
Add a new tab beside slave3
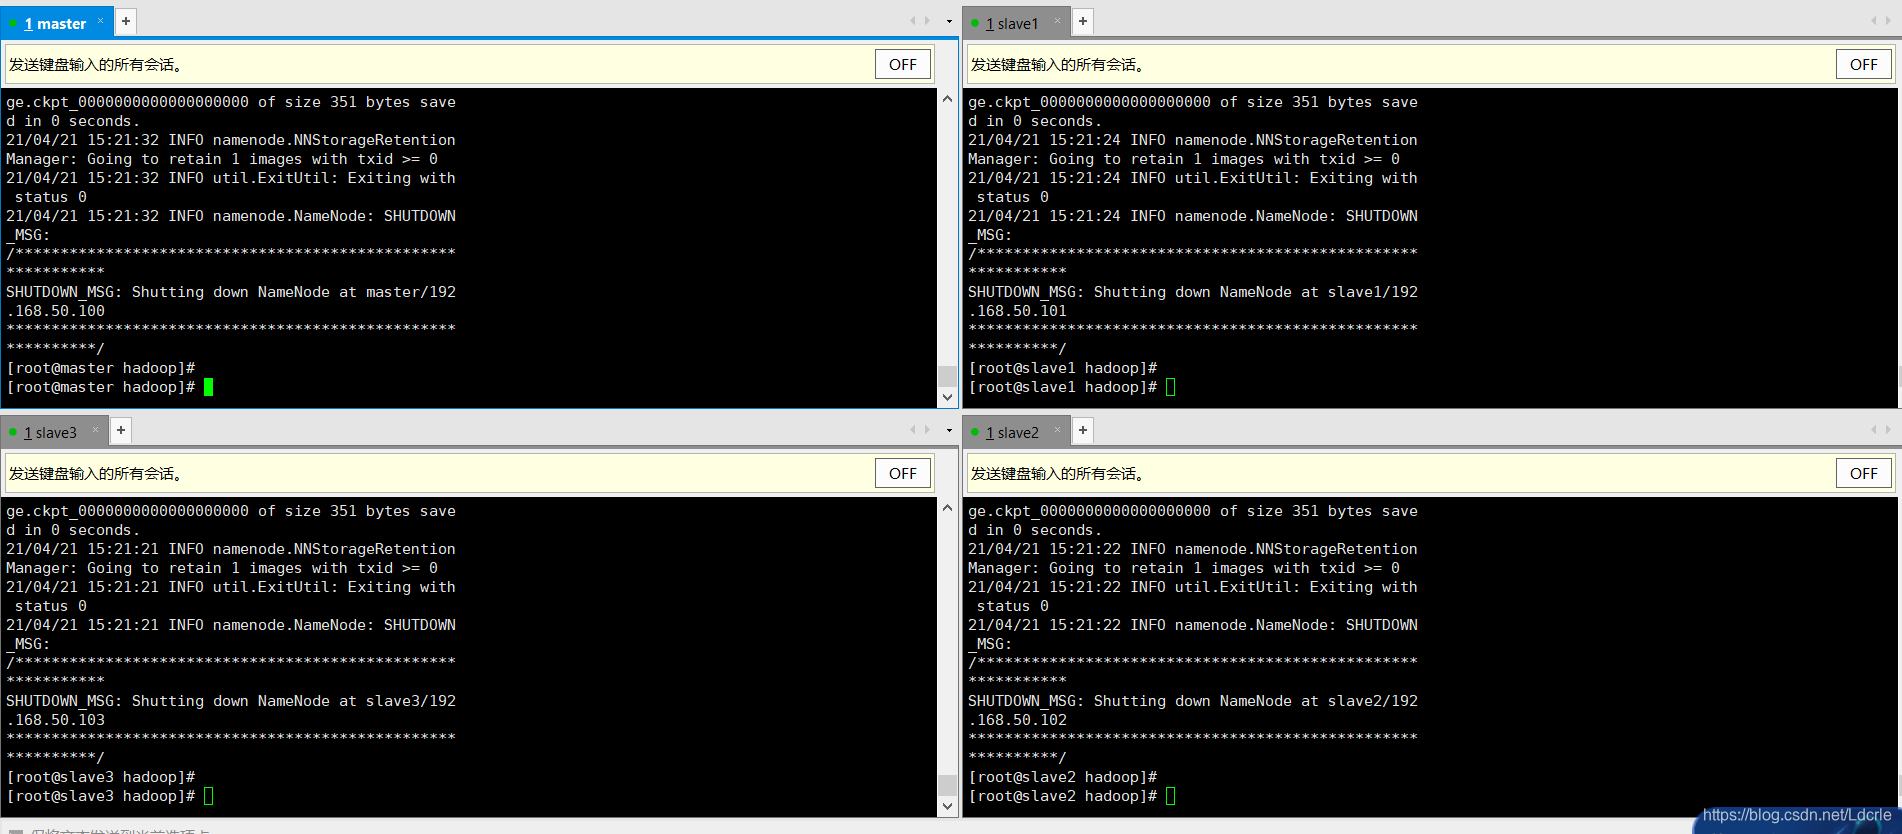pyautogui.click(x=121, y=430)
